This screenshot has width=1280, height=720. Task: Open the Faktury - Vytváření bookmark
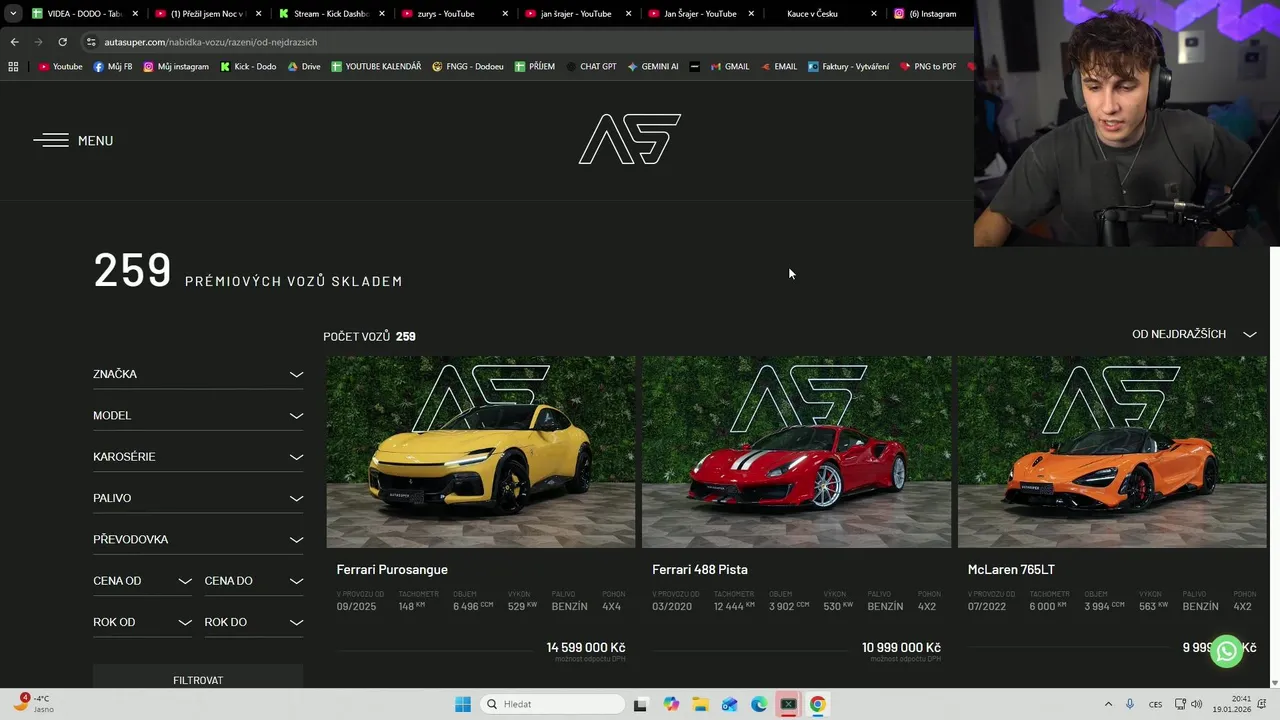(x=848, y=67)
